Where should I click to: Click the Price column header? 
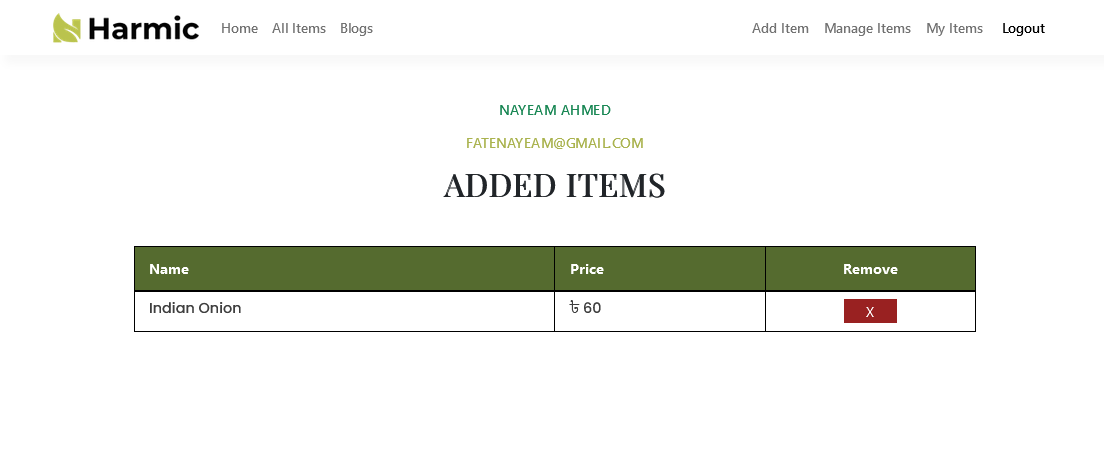[587, 269]
